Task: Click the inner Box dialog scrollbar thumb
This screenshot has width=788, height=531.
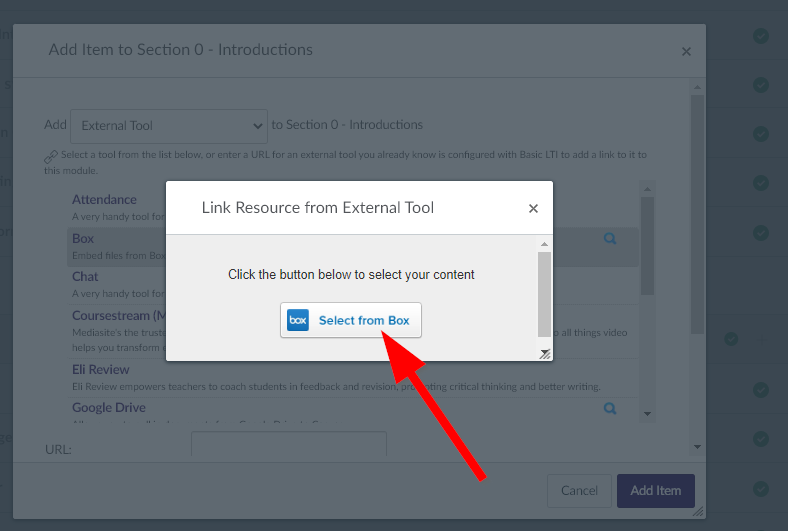Action: point(544,294)
